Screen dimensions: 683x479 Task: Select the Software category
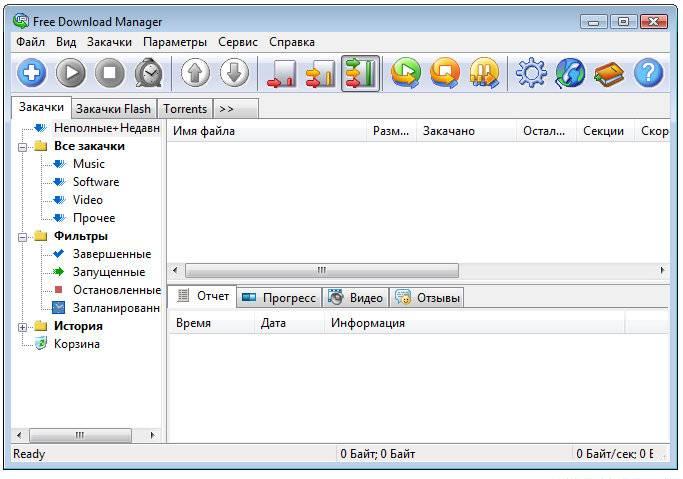pyautogui.click(x=96, y=182)
